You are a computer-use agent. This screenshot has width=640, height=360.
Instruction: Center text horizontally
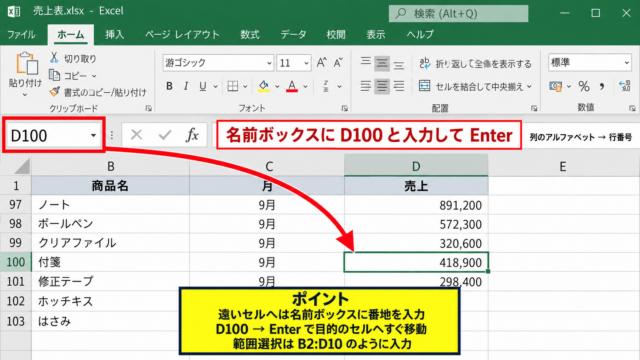382,86
